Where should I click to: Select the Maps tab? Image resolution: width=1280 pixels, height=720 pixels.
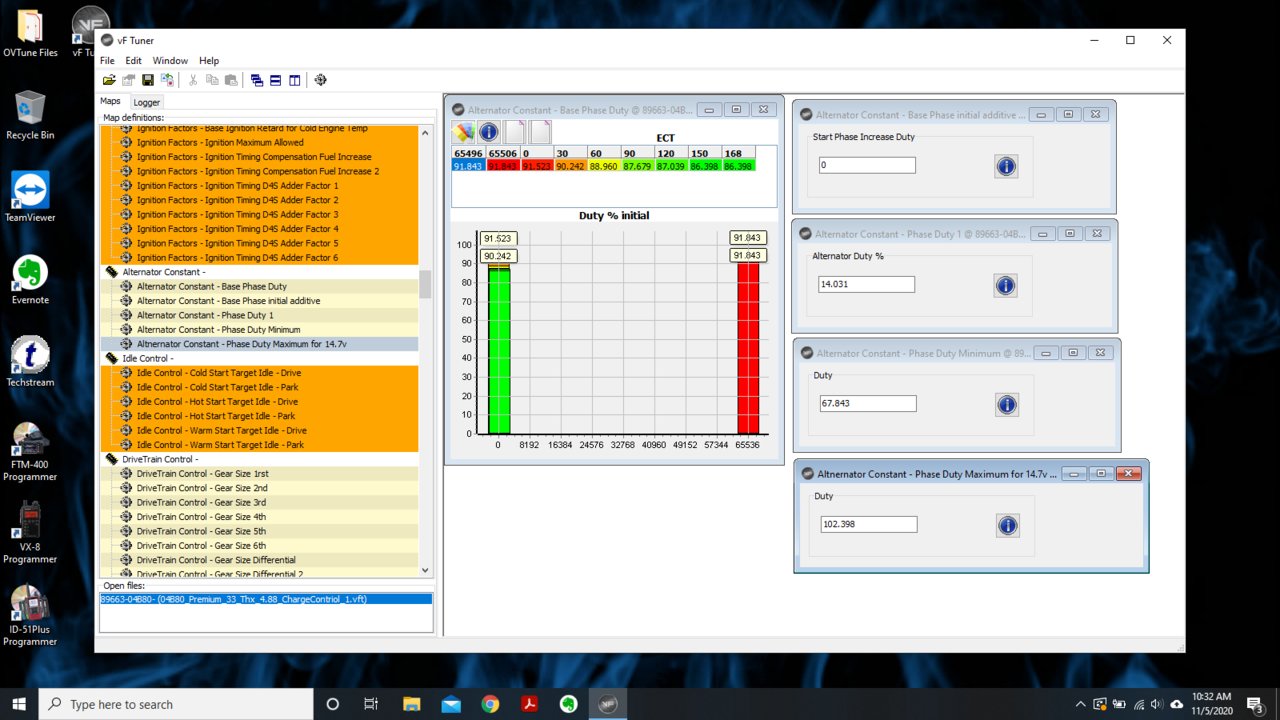[x=110, y=101]
